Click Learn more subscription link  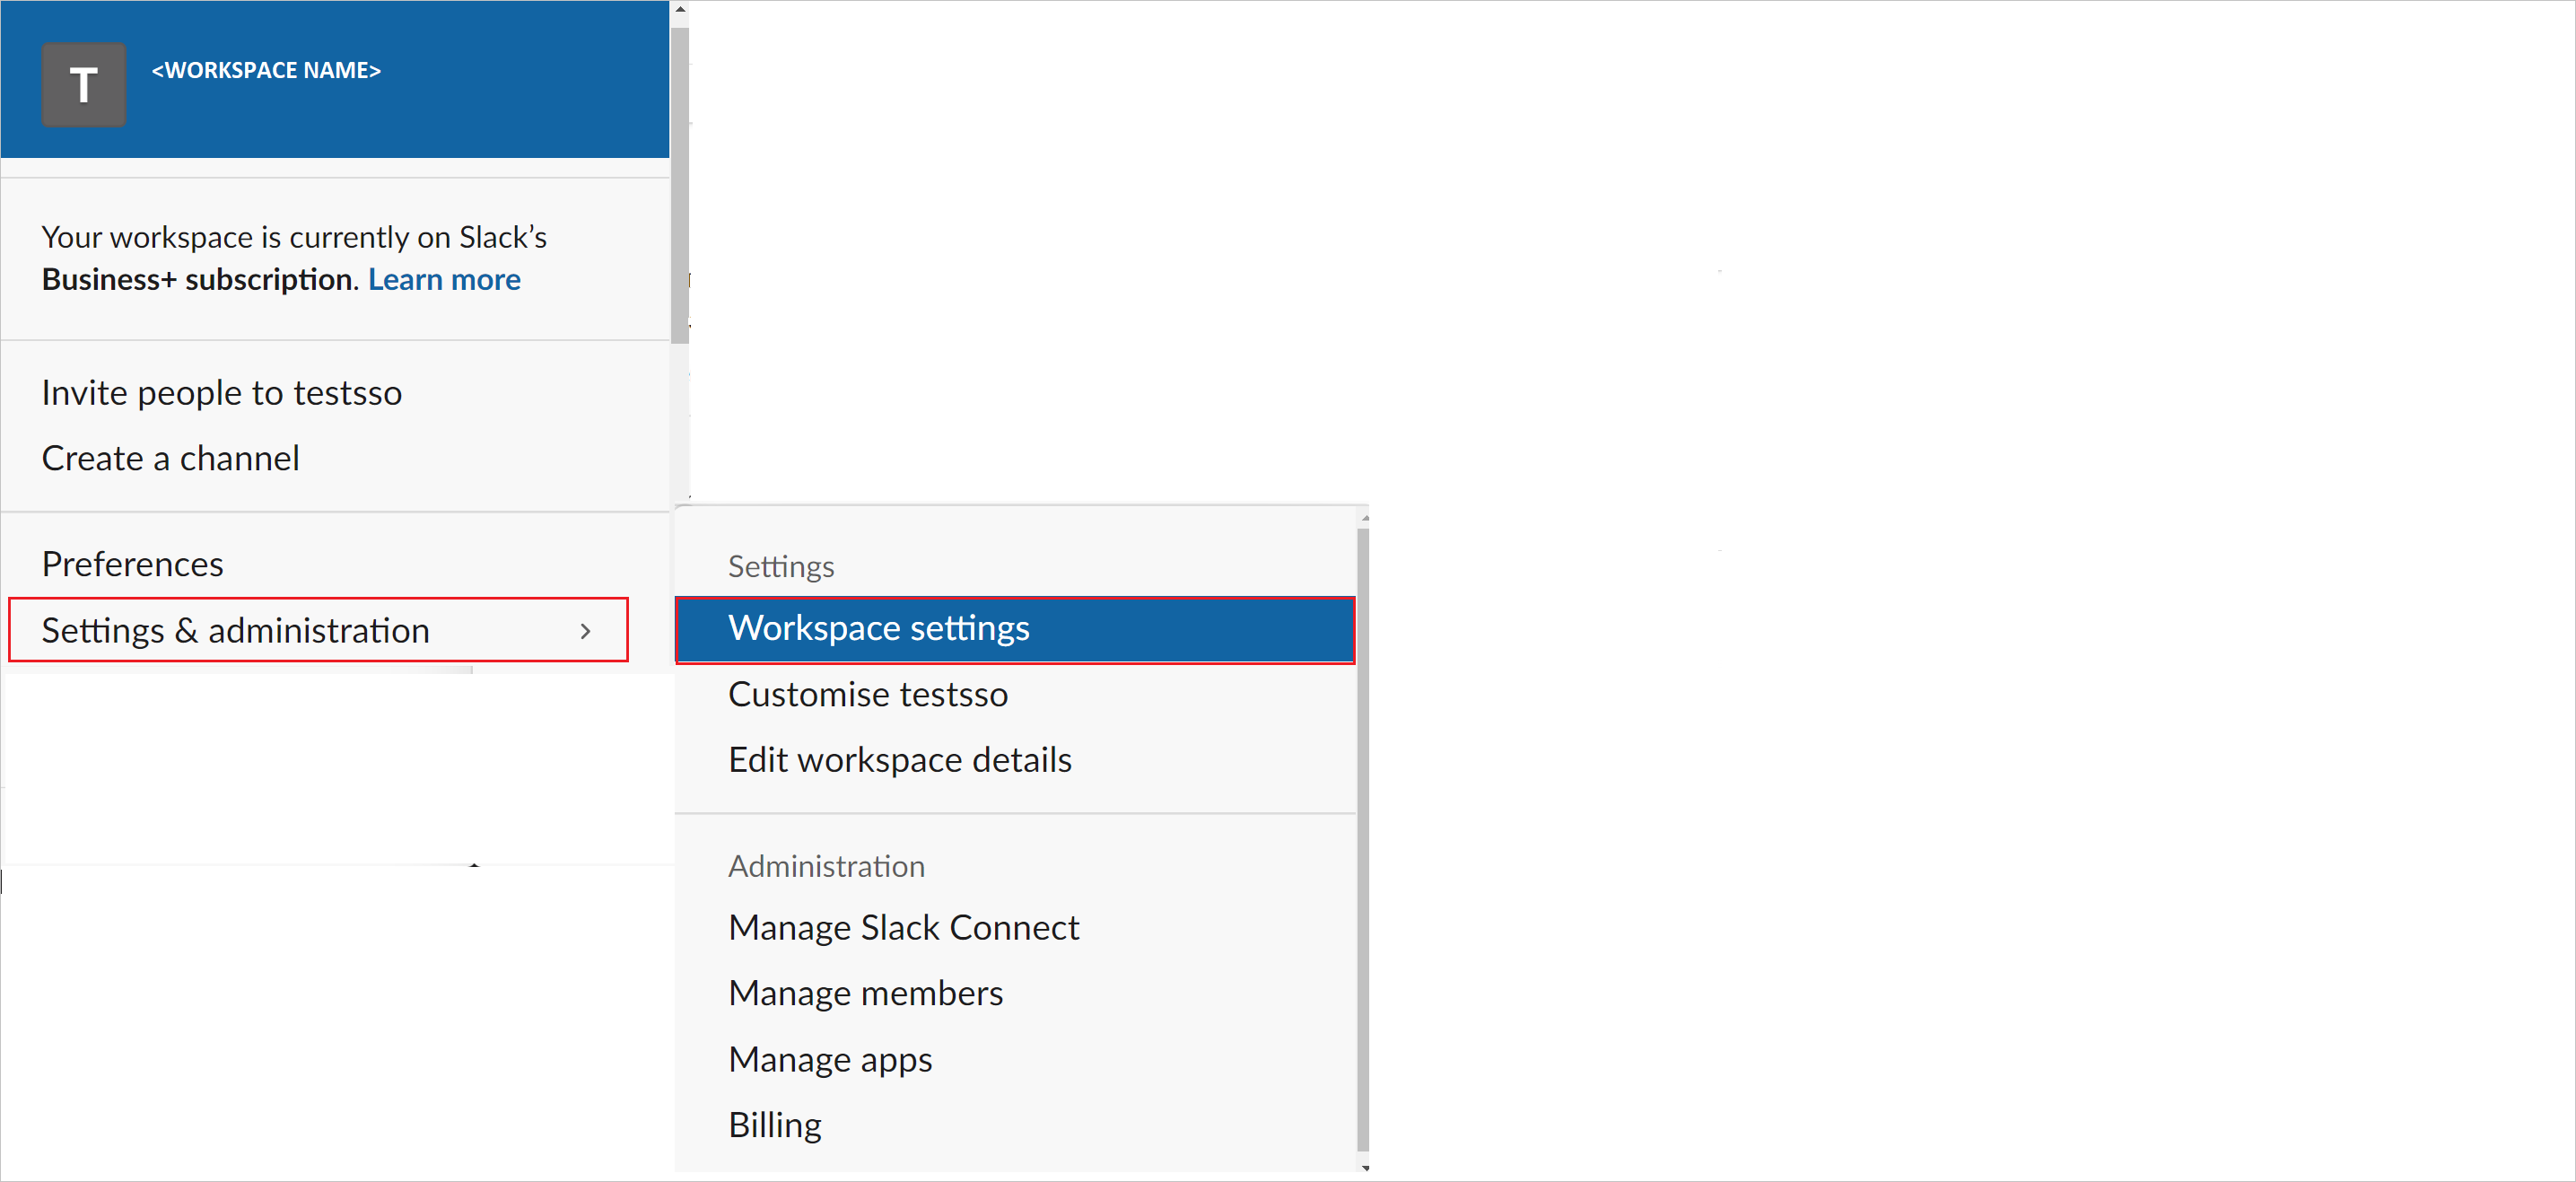[x=447, y=281]
